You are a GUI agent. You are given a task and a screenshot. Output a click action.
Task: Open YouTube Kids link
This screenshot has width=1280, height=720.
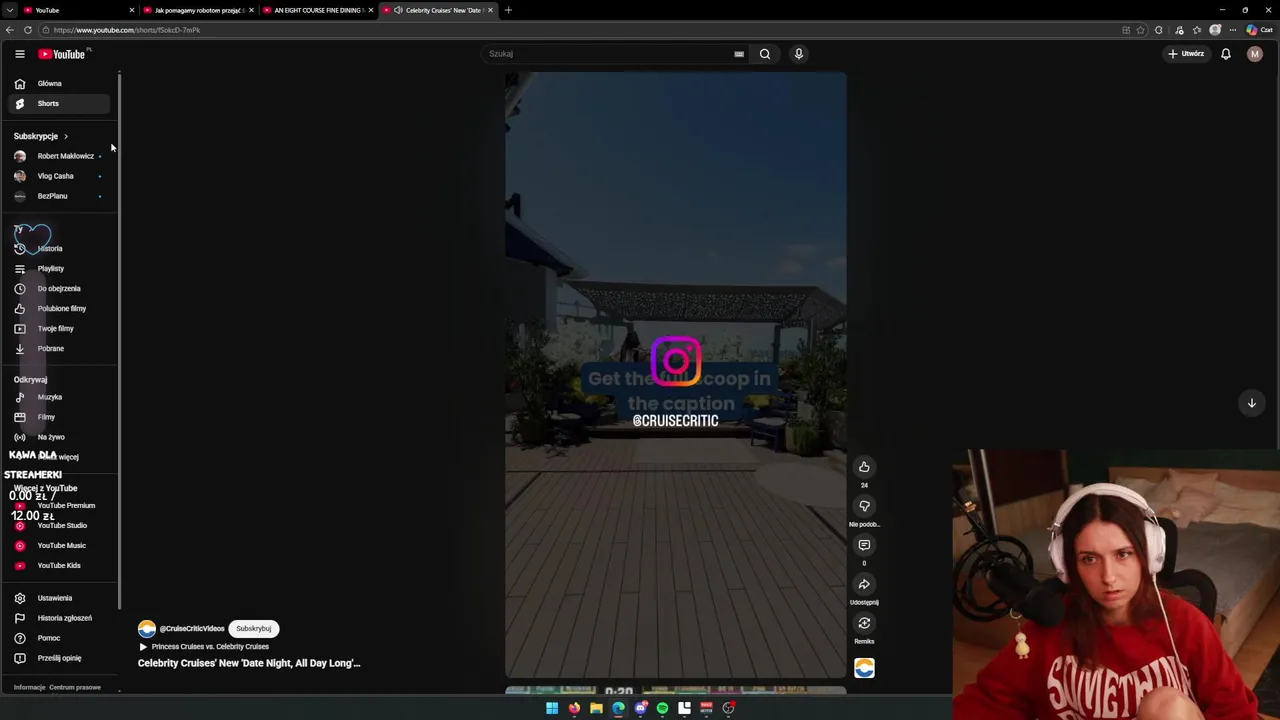point(59,565)
